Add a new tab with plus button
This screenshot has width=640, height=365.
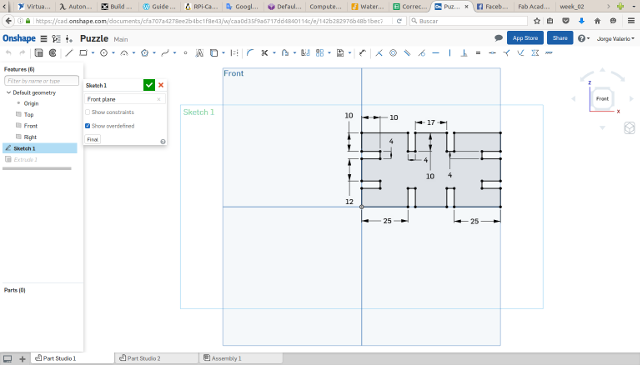click(22, 359)
